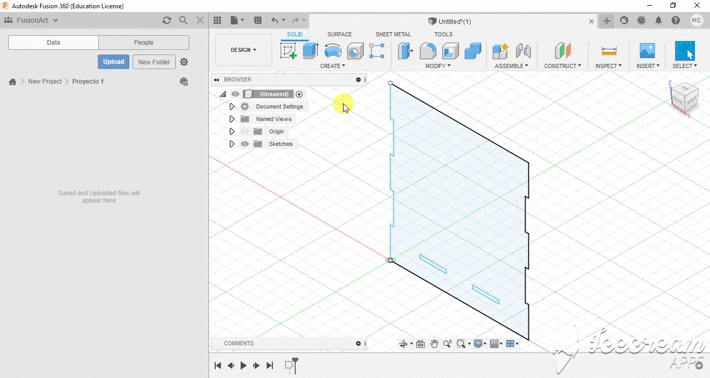Select the Create Sketch tool

pyautogui.click(x=288, y=51)
